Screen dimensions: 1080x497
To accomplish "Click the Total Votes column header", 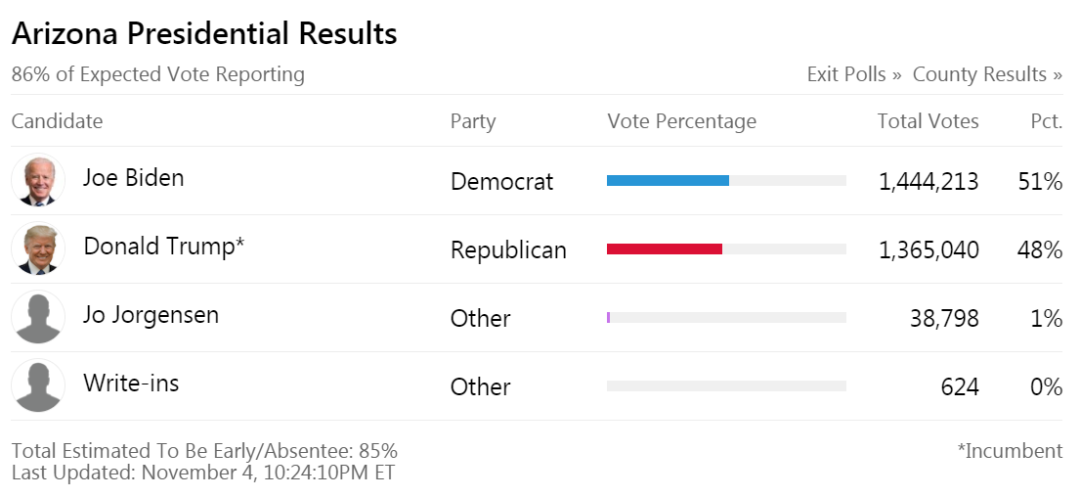I will pos(928,122).
